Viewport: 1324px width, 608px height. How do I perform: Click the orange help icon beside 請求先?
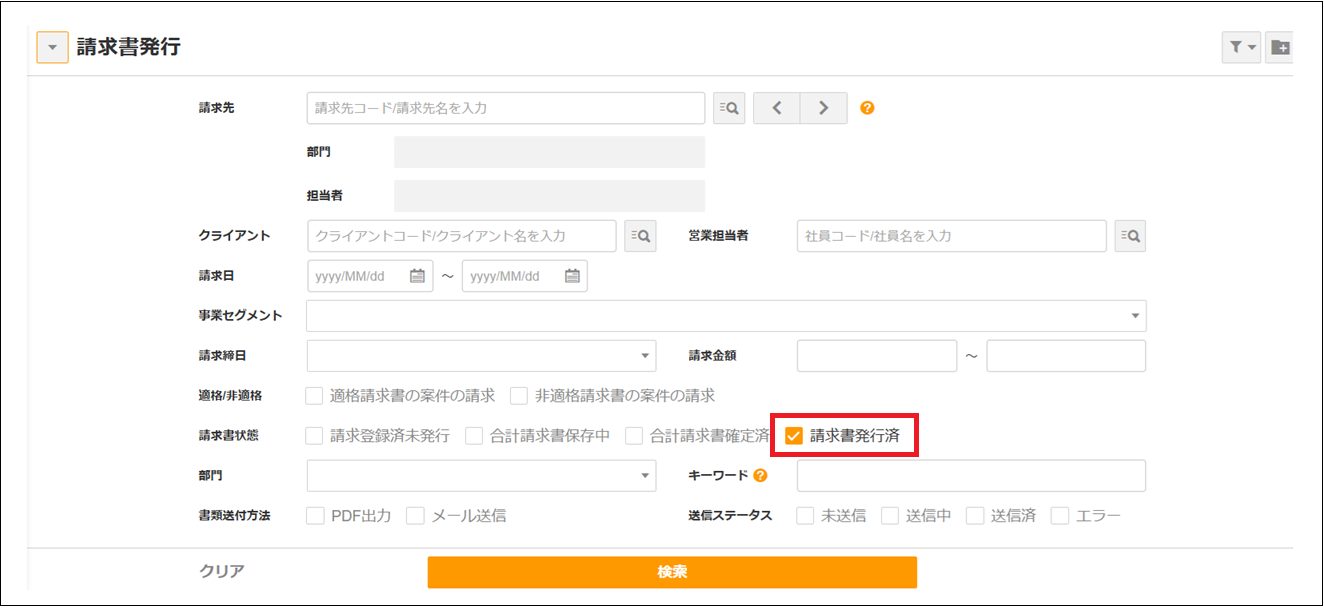pos(868,108)
